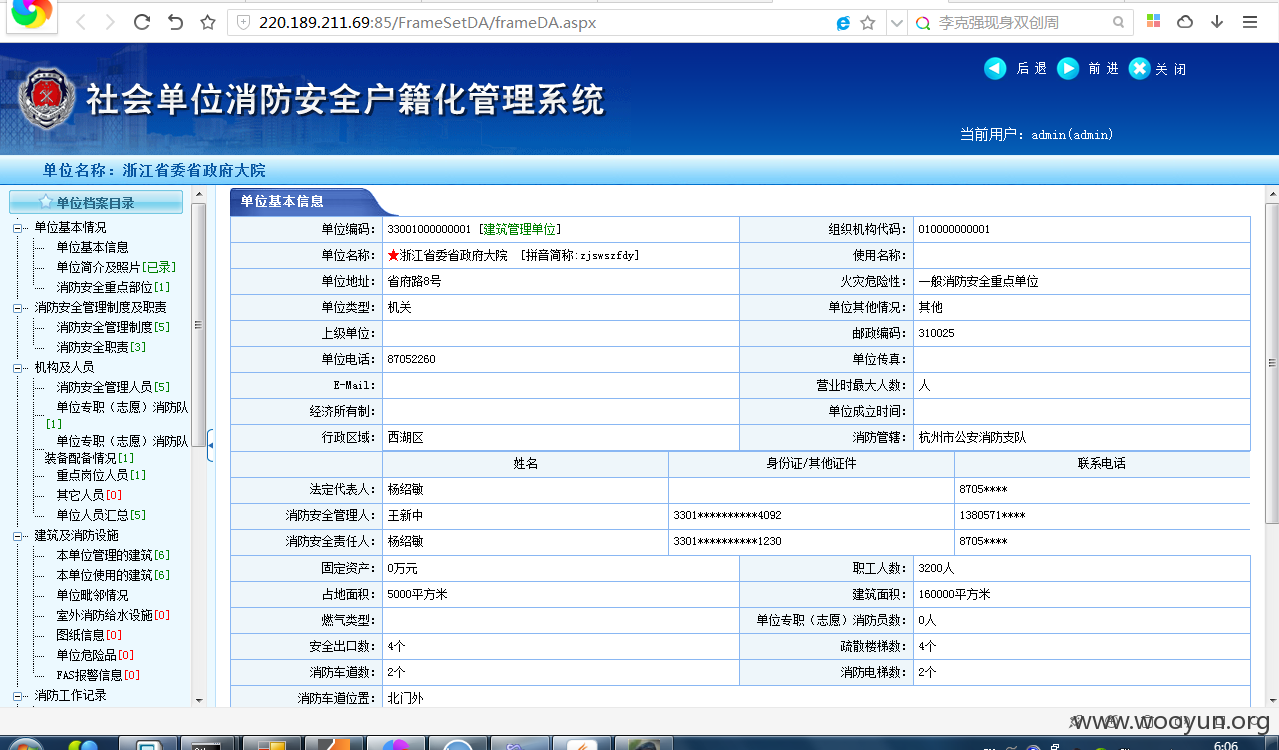Collapse the 建筑及消防设施 tree node
The image size is (1279, 750).
[x=18, y=535]
